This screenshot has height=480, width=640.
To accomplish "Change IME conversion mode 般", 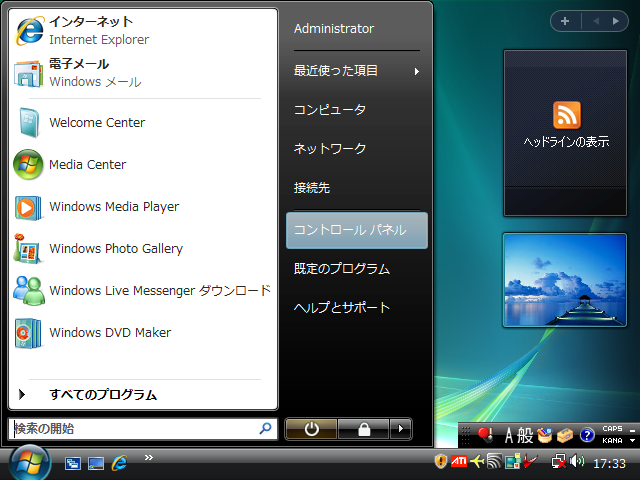I will pos(525,435).
